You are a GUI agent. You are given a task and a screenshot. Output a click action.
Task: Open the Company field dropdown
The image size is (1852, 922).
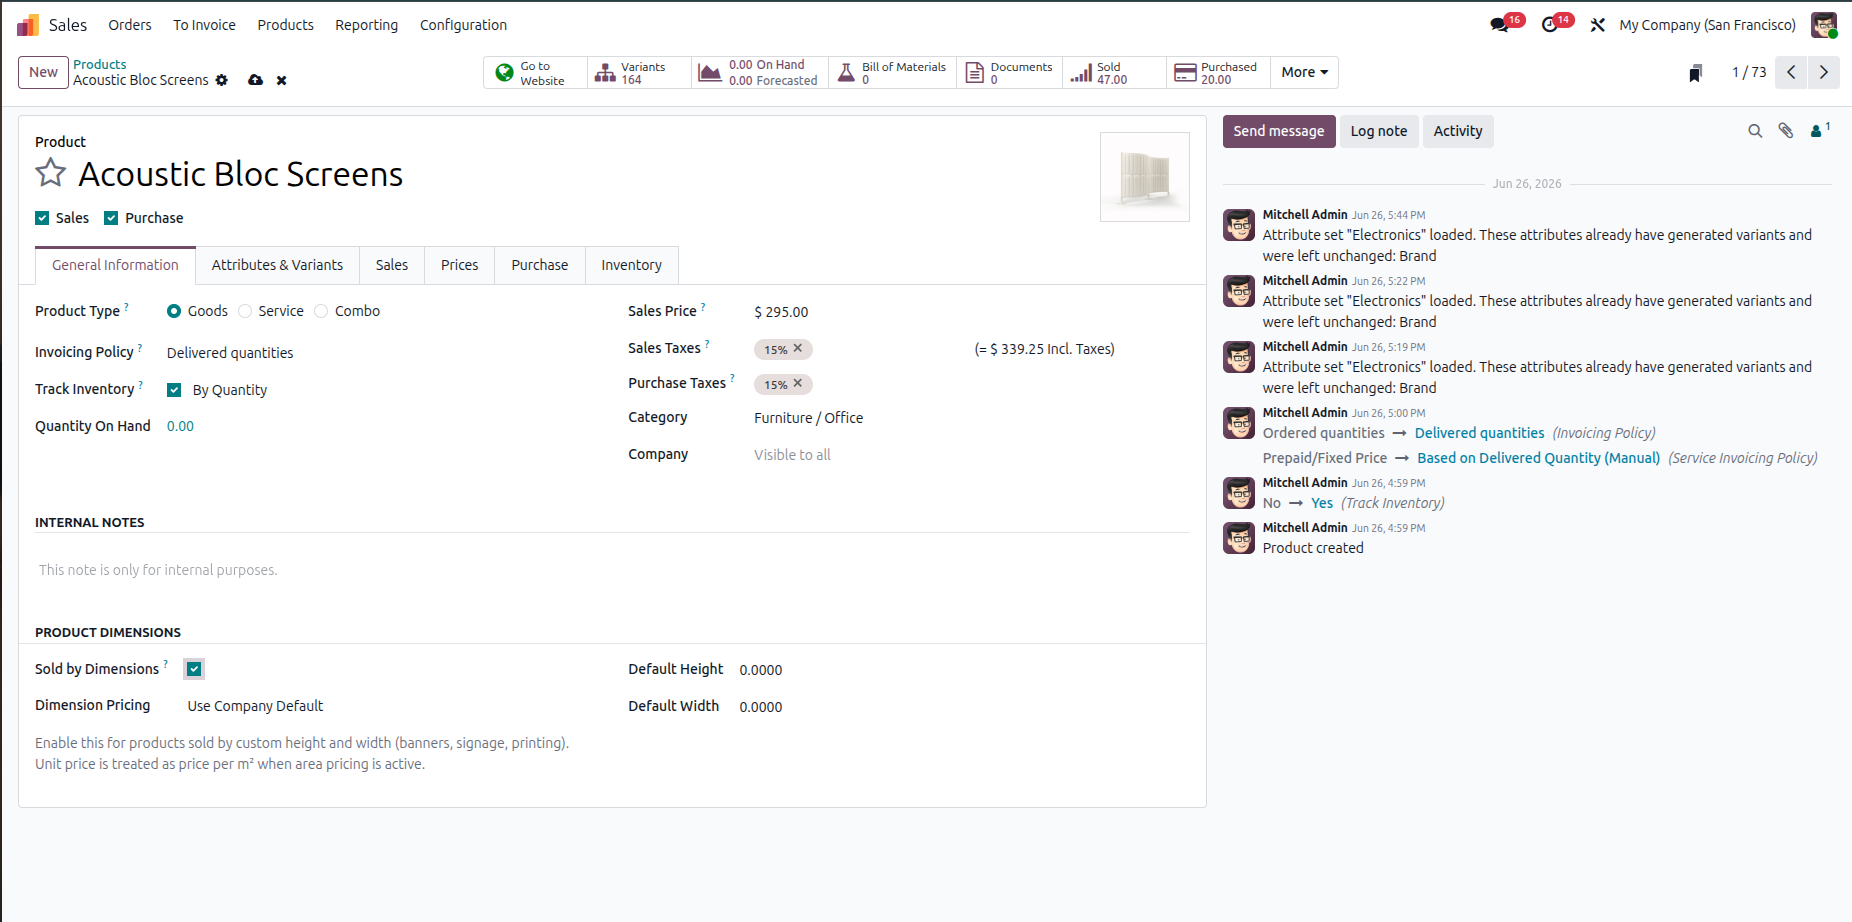(x=970, y=455)
